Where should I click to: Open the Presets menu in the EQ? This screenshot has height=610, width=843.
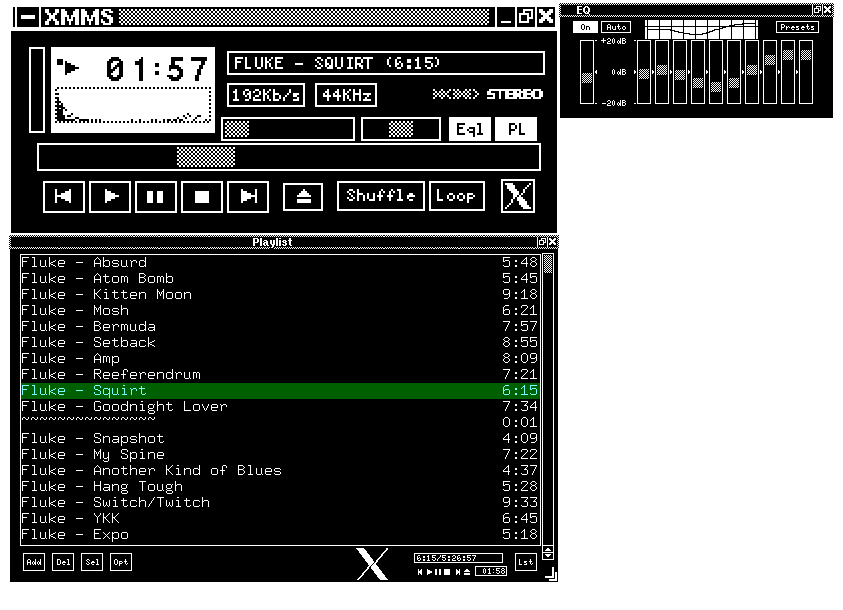(x=797, y=27)
